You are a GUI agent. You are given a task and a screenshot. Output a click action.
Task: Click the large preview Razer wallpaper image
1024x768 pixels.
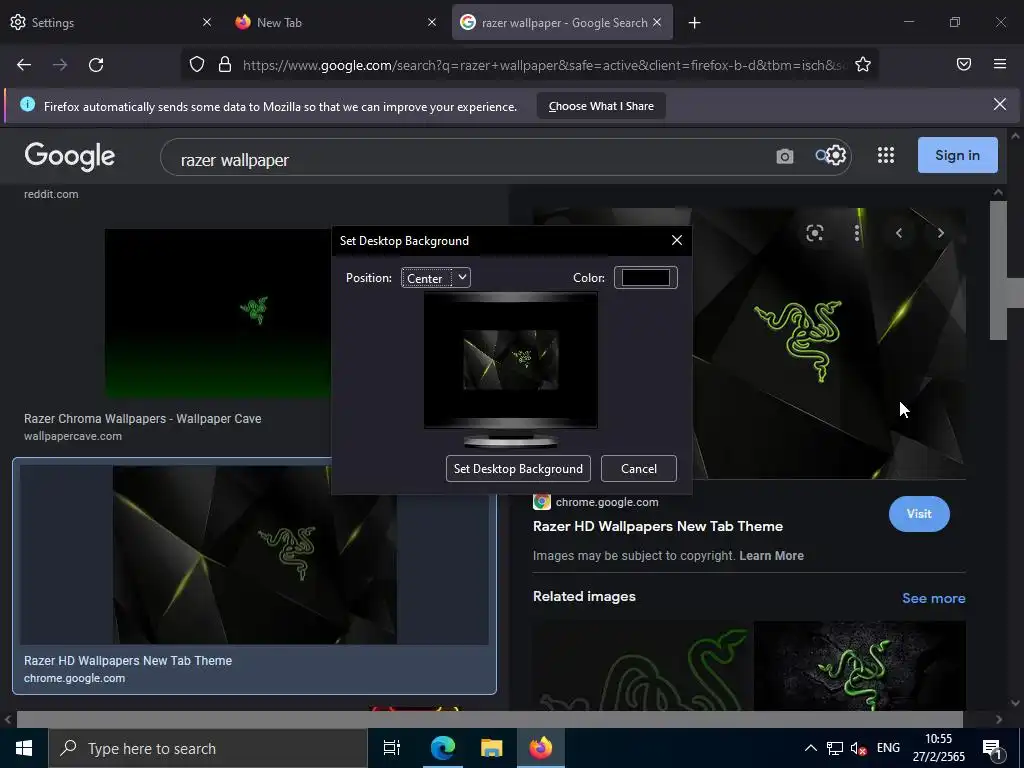point(829,344)
